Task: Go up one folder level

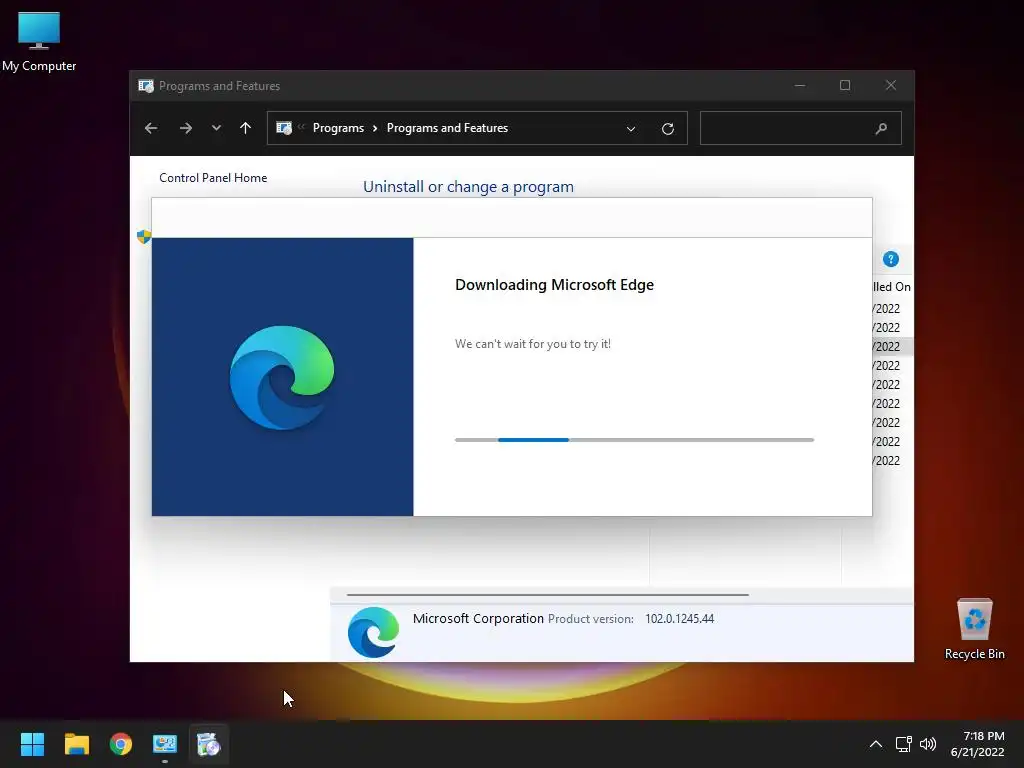Action: click(246, 128)
